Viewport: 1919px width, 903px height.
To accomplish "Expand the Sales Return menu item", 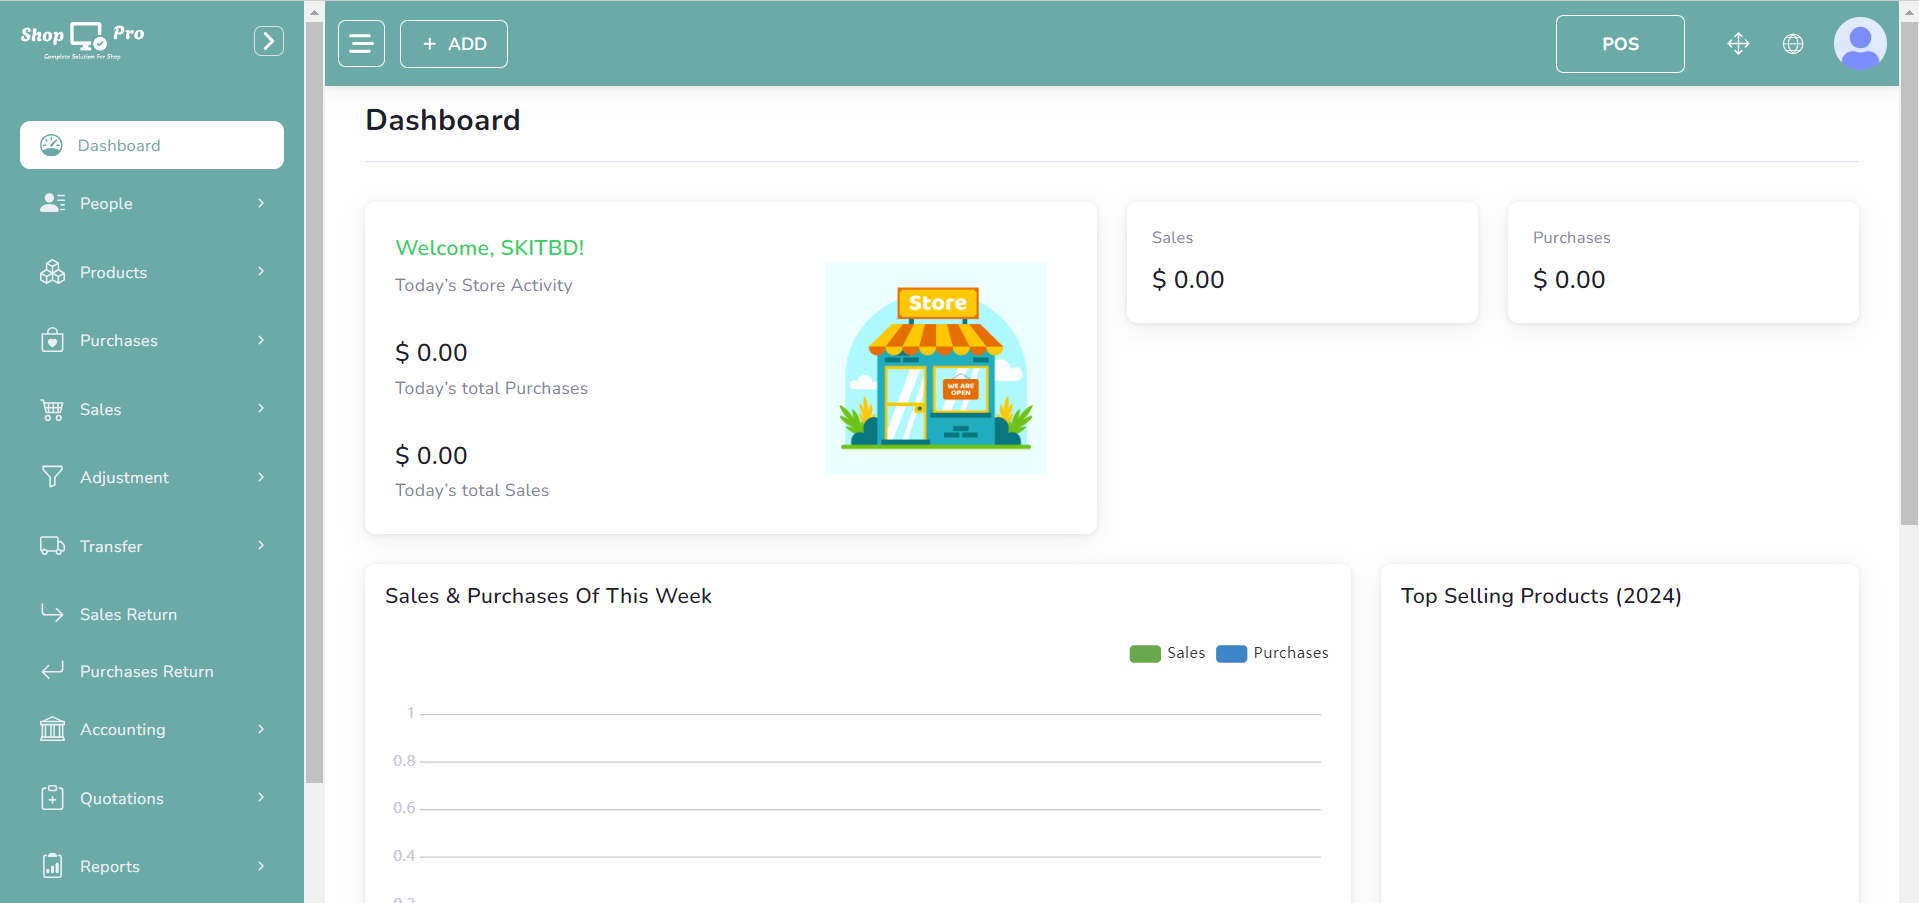I will point(128,613).
